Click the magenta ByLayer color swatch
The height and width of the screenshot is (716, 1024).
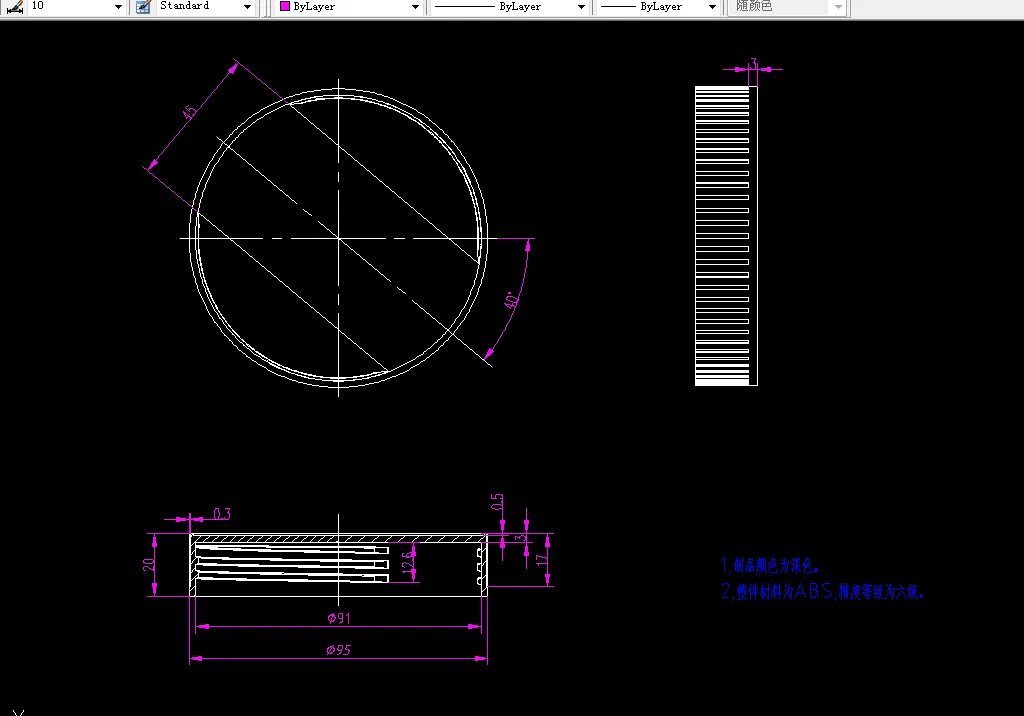pos(285,7)
